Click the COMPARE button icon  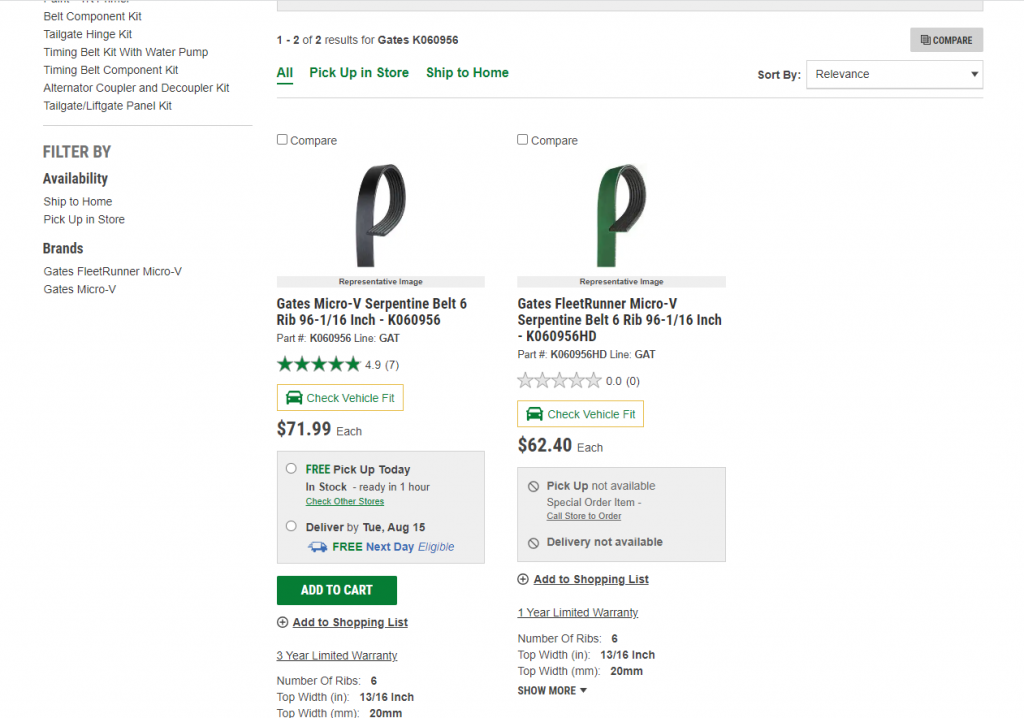pos(925,40)
